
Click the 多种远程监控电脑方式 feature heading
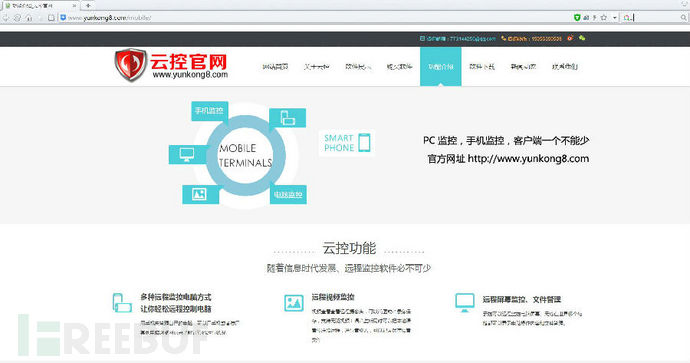click(176, 297)
